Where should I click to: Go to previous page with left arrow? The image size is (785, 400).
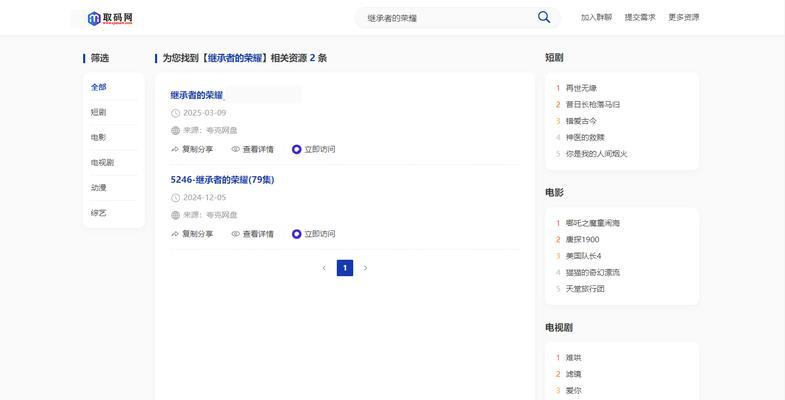click(324, 268)
